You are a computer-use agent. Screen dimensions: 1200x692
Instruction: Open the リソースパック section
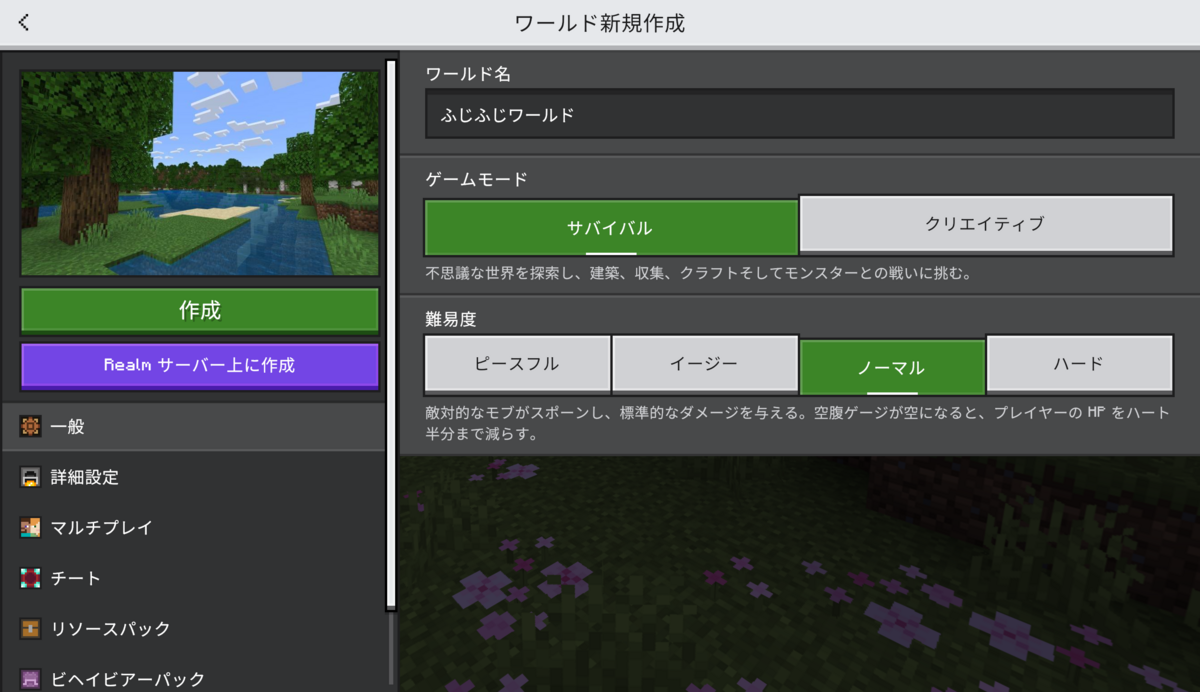193,629
